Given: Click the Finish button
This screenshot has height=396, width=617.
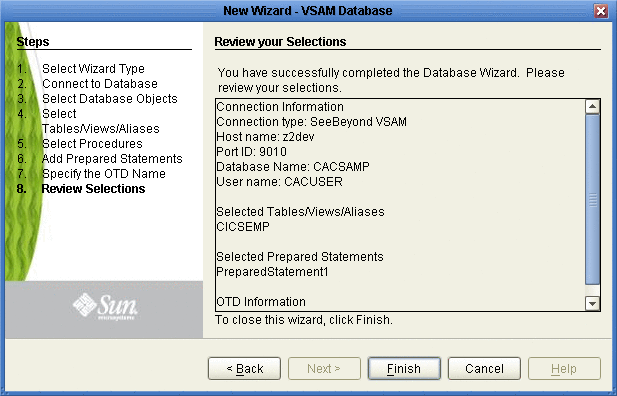Looking at the screenshot, I should click(404, 368).
